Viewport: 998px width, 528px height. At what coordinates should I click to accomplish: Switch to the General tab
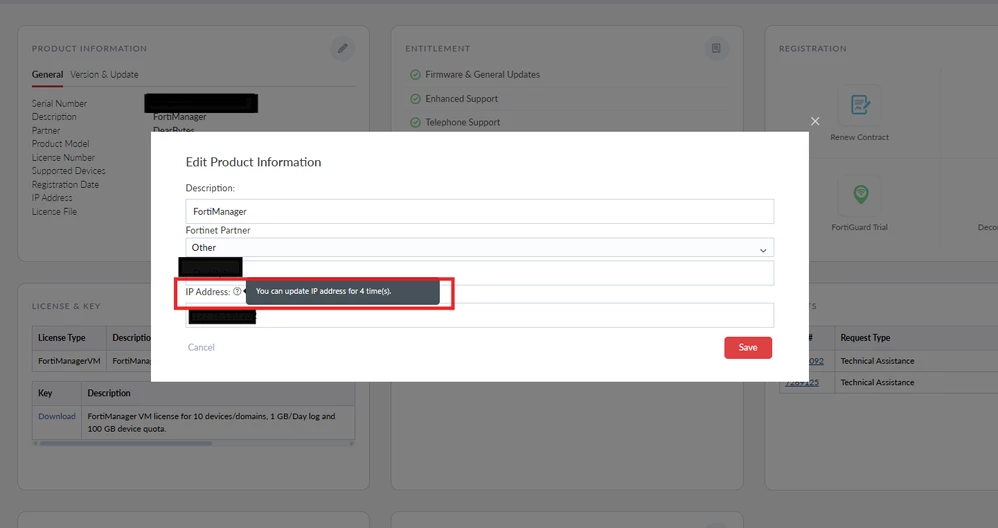[x=48, y=74]
